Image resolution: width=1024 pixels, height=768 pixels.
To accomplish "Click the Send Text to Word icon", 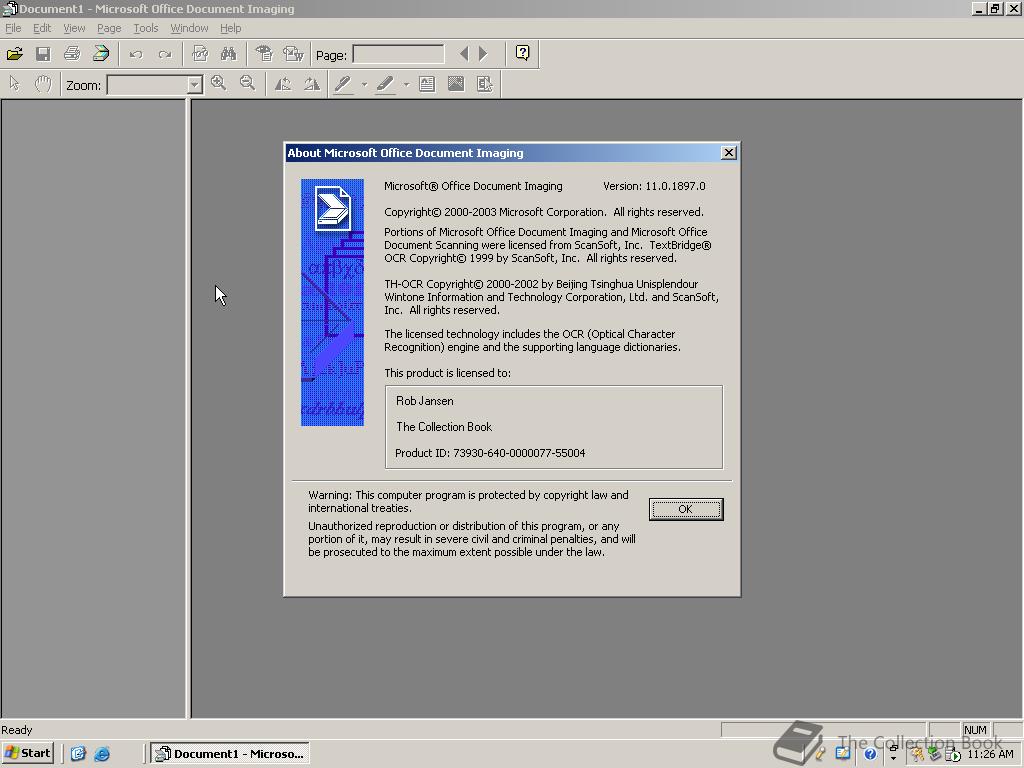I will [x=293, y=54].
